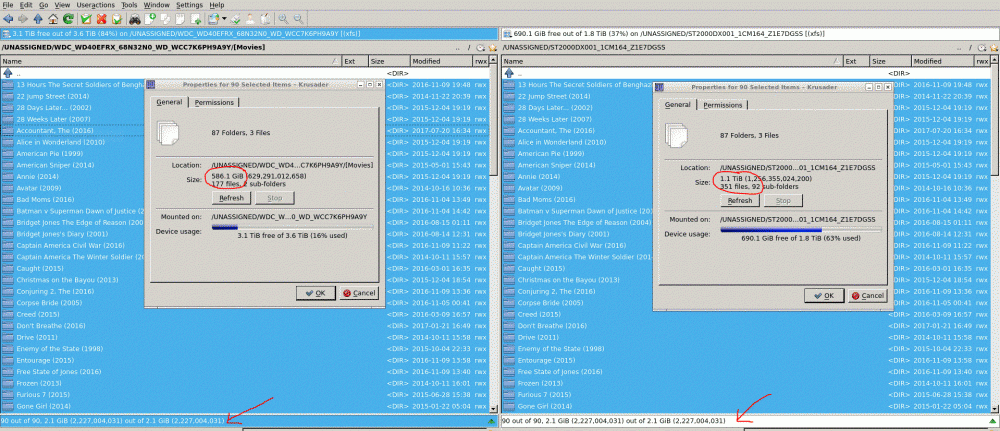1000x431 pixels.
Task: Select 'Gone Girl (2014)' in left panel
Action: point(245,406)
